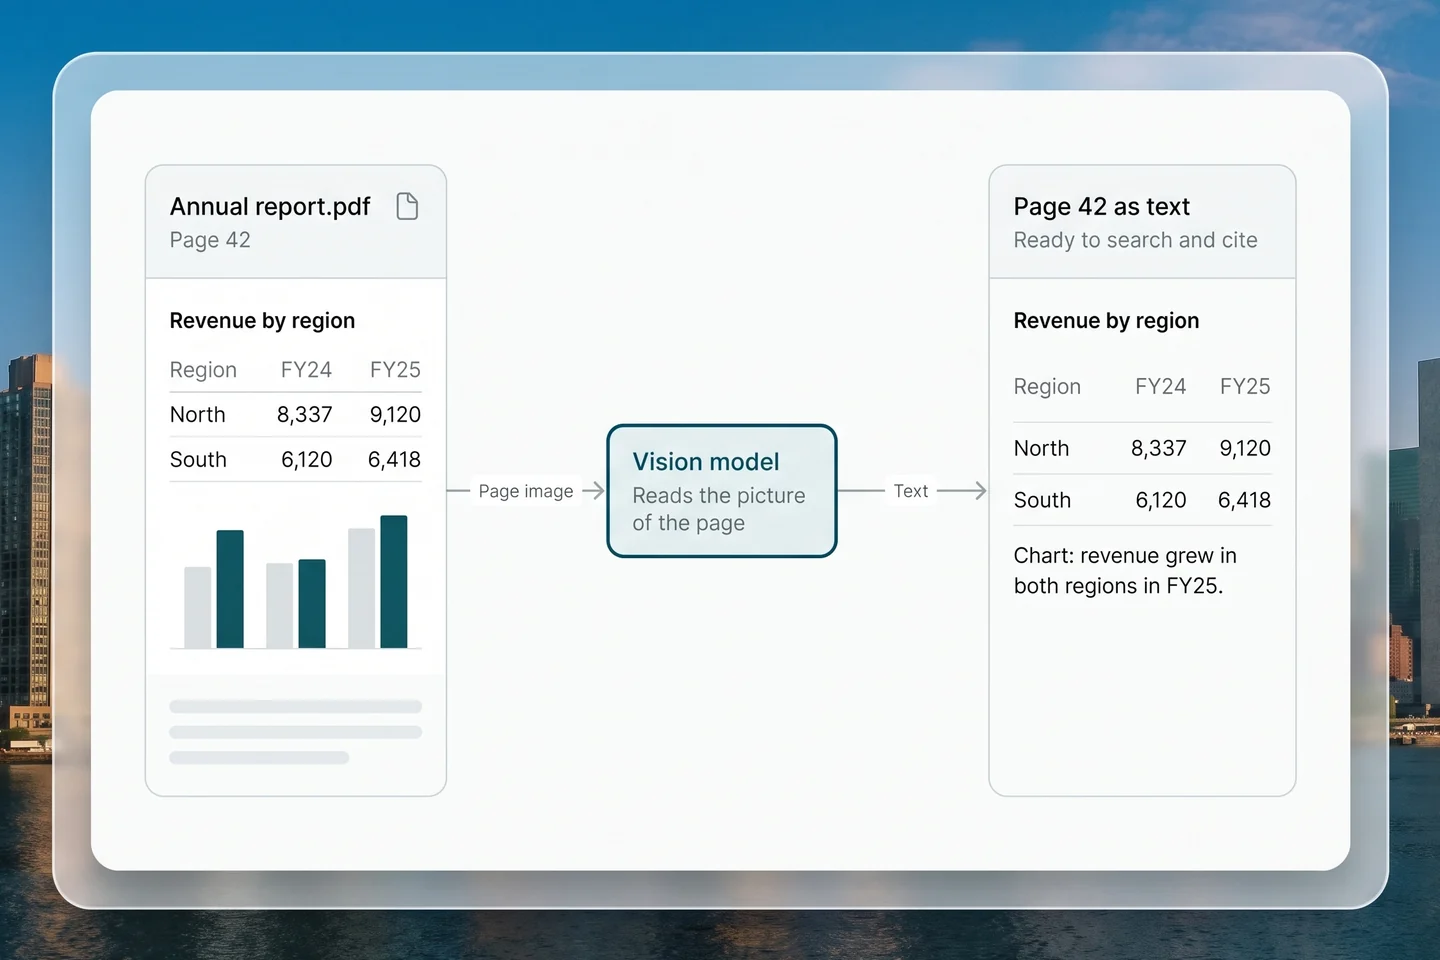Select 'Region' header in Page 42 as text card

coord(1047,387)
